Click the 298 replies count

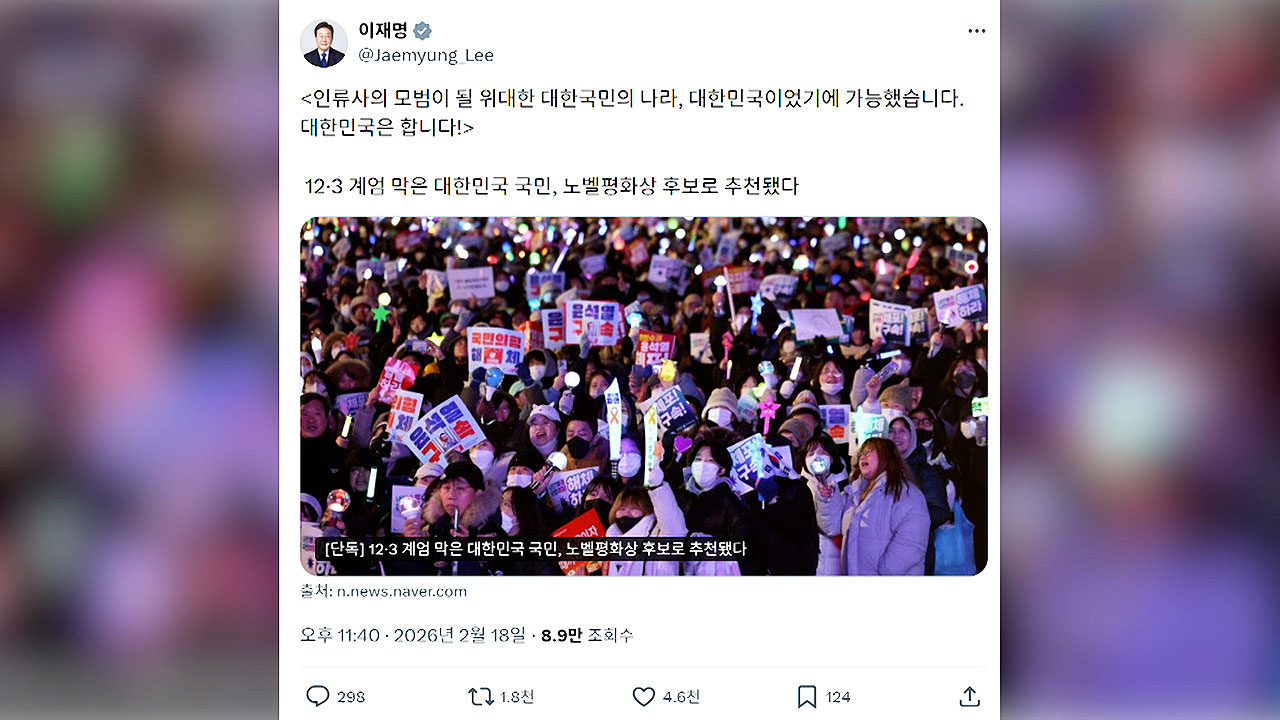(x=351, y=697)
